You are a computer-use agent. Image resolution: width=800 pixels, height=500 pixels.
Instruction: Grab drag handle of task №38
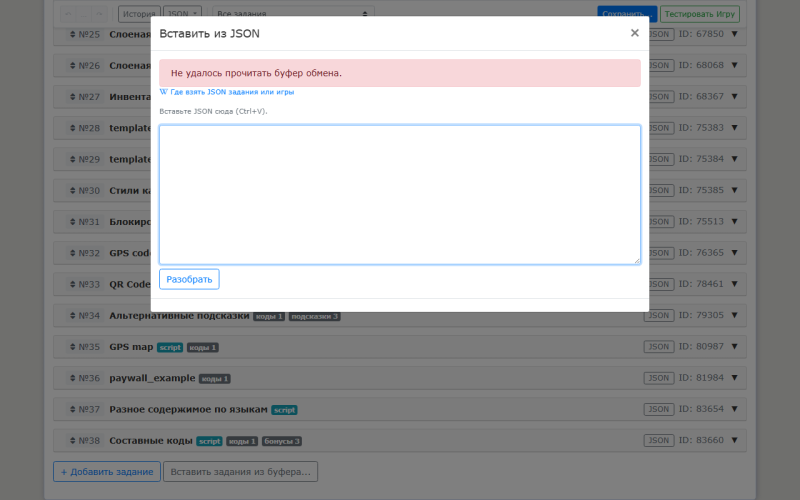tap(72, 440)
